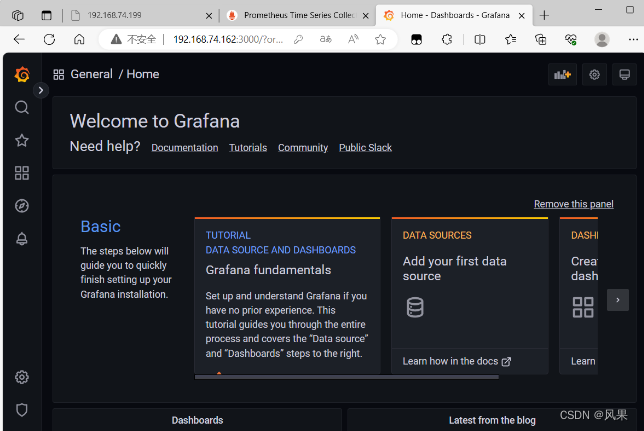644x431 pixels.
Task: Open the Documentation link
Action: 185,148
